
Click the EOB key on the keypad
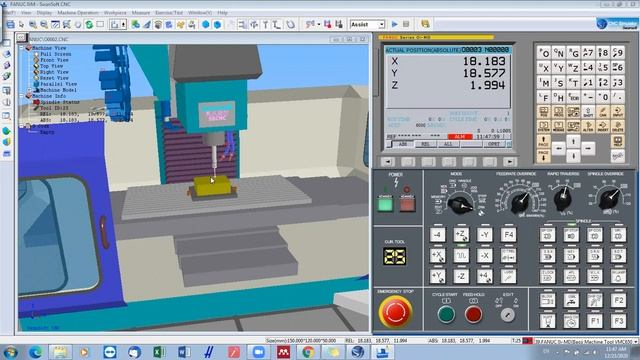tap(573, 97)
